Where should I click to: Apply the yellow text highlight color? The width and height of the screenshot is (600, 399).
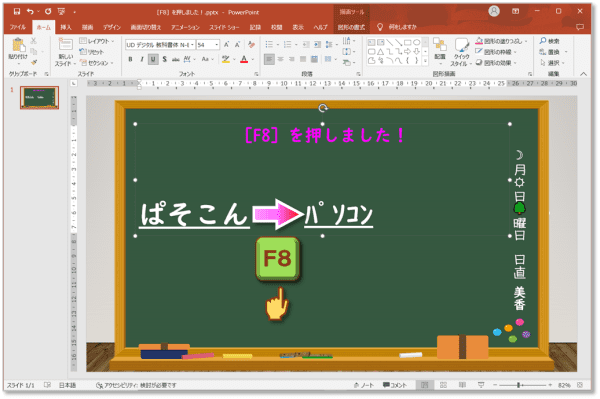(x=226, y=59)
